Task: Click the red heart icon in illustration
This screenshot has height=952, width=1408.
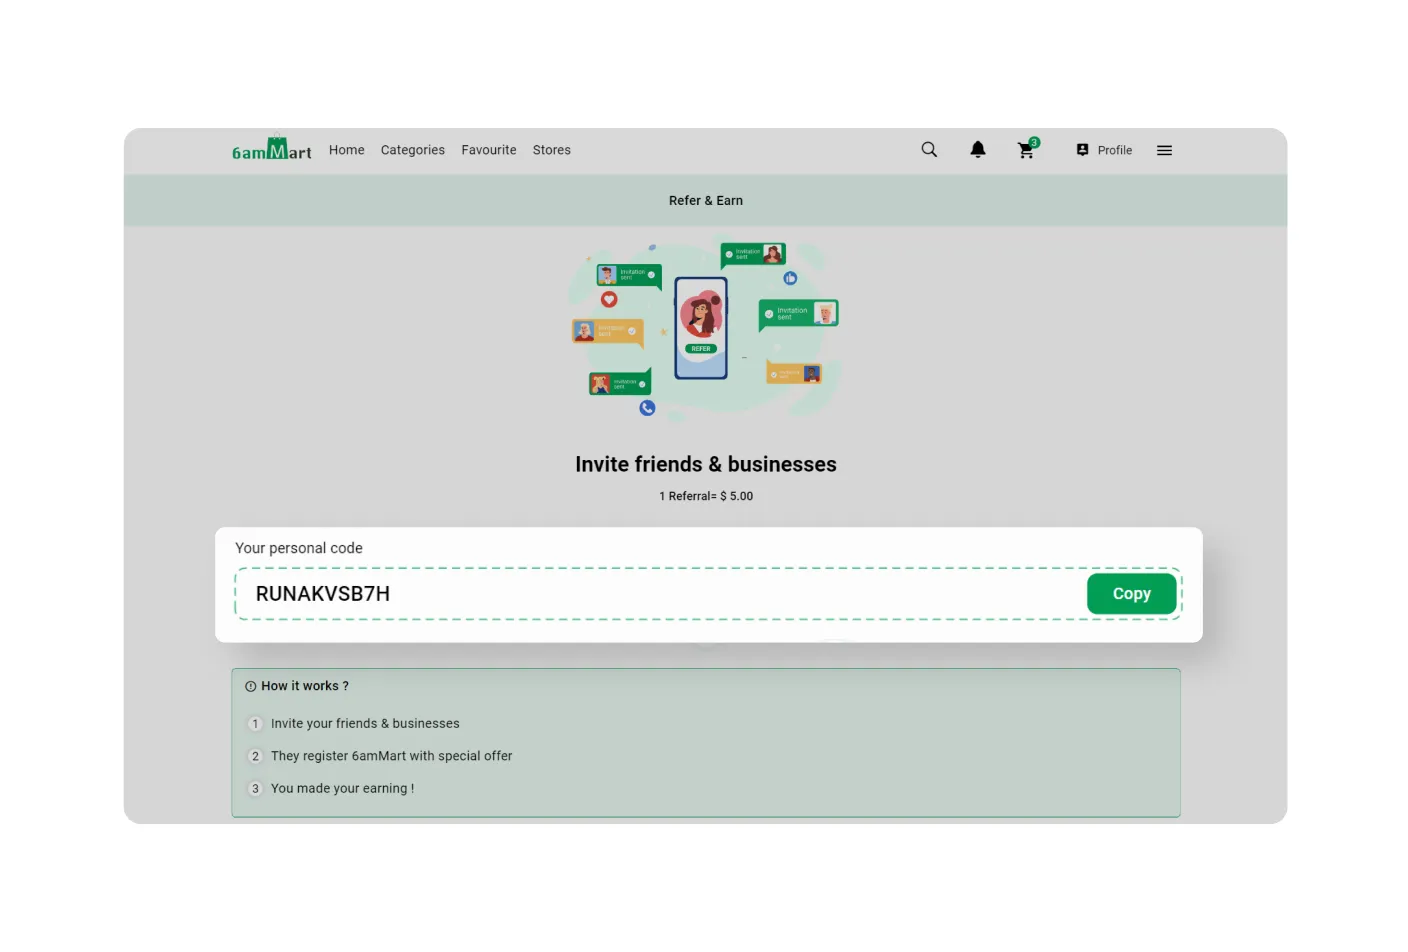Action: point(609,299)
